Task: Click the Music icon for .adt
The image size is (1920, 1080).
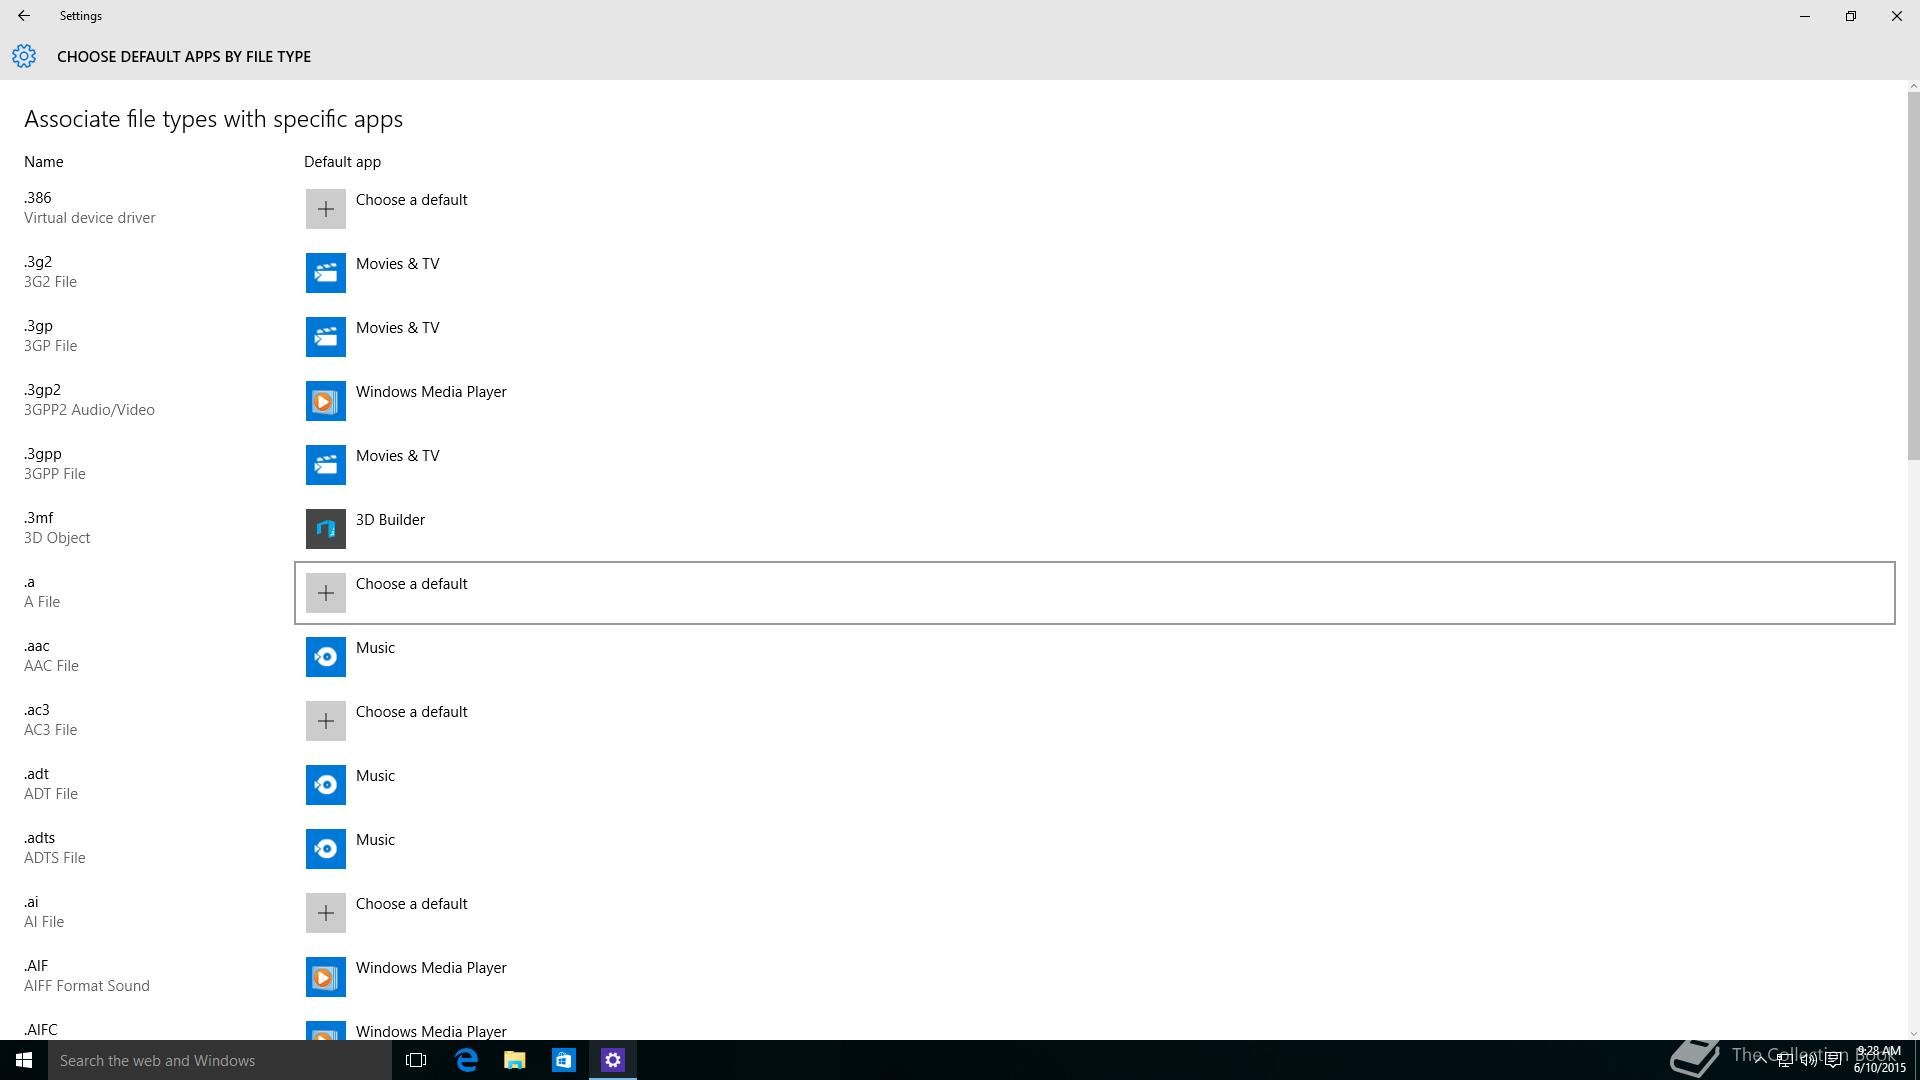Action: click(x=325, y=785)
